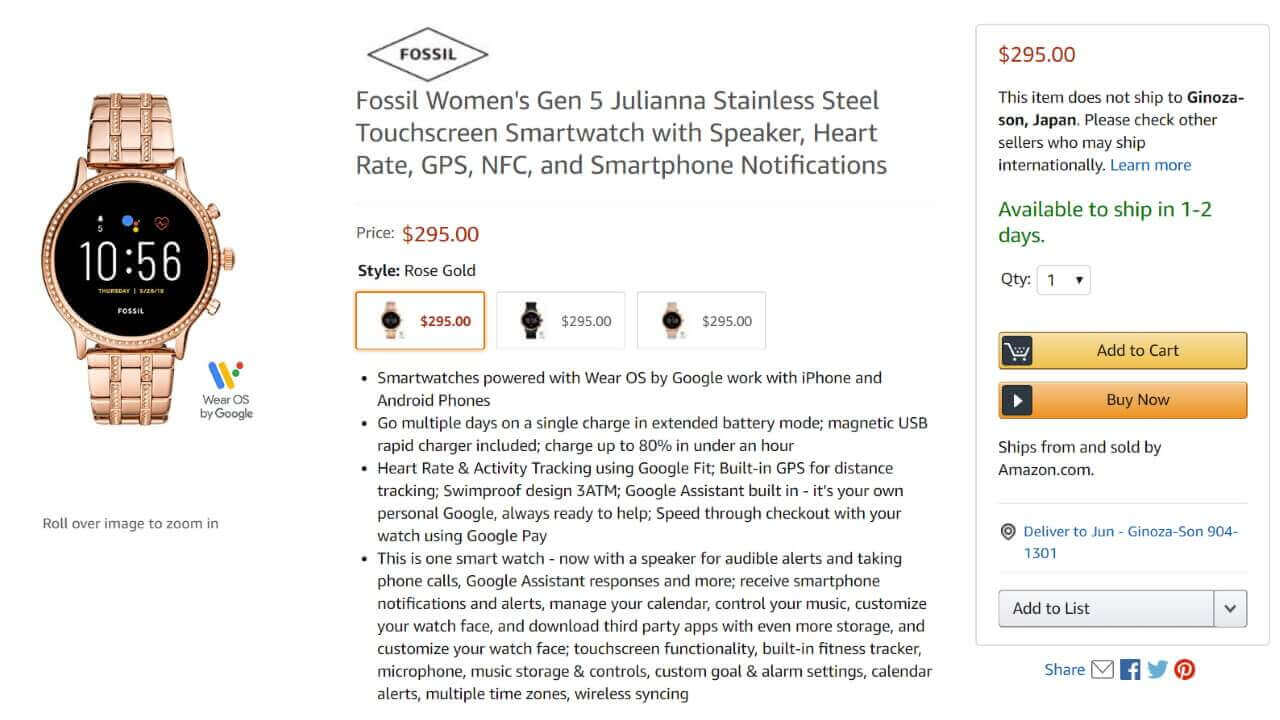The width and height of the screenshot is (1280, 720).
Task: Open the Learn more shipping link
Action: 1150,165
